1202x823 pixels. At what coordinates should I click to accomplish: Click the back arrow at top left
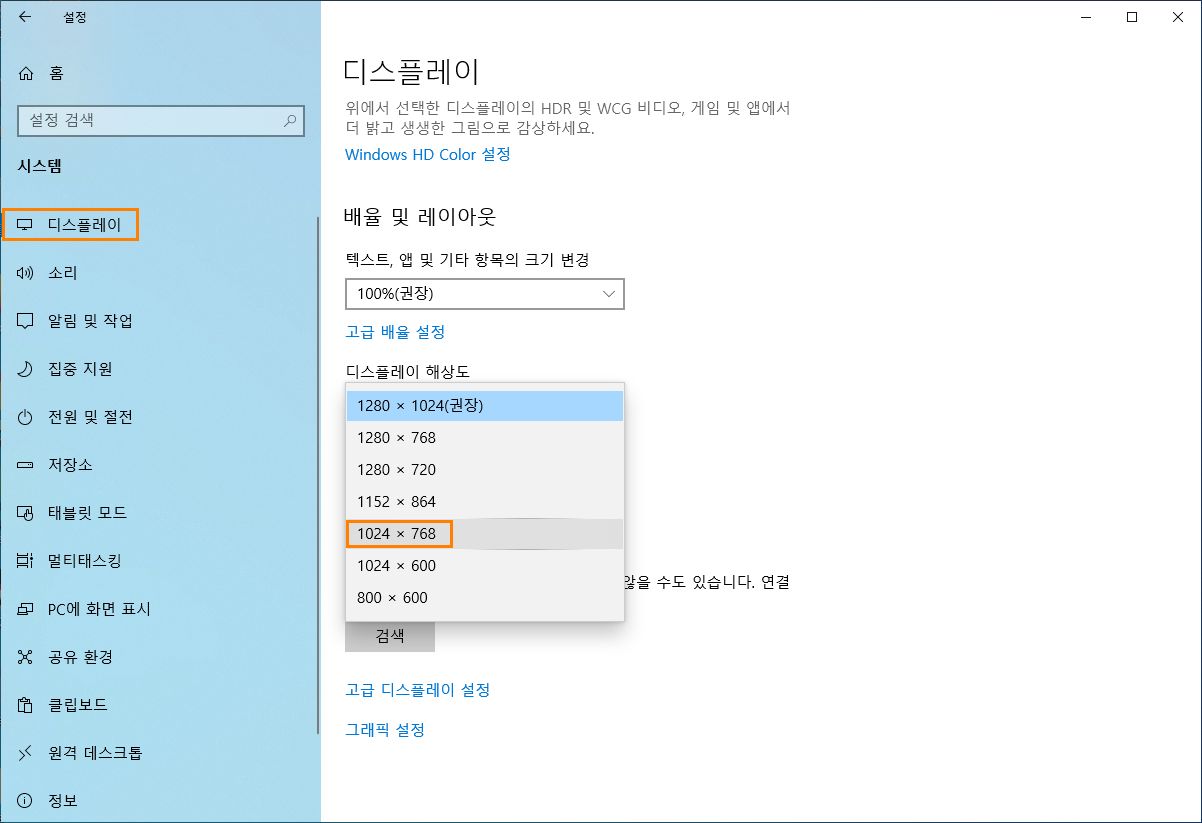click(23, 17)
